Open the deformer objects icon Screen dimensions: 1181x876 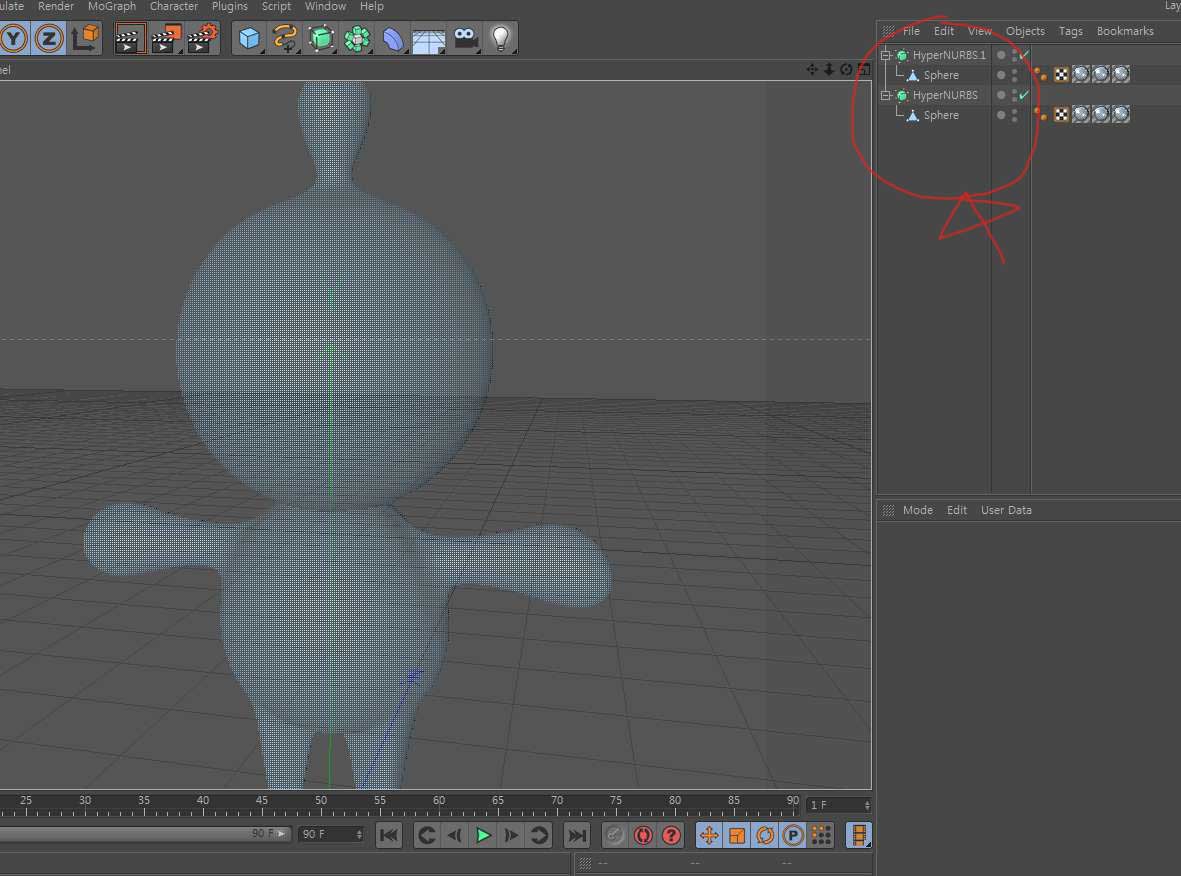click(x=393, y=39)
